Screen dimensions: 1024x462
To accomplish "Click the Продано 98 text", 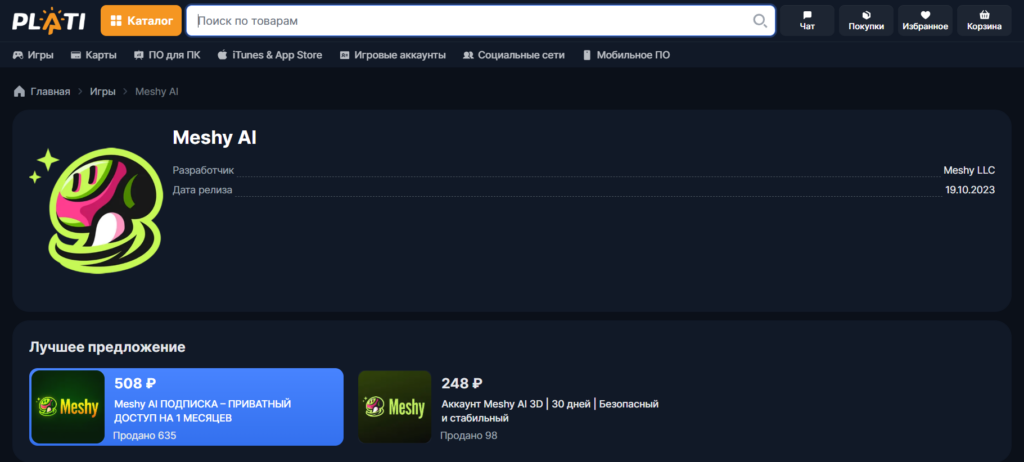I will (469, 435).
